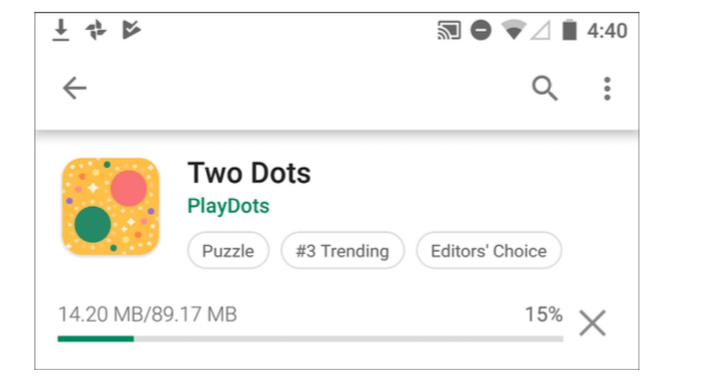Image resolution: width=702 pixels, height=384 pixels.
Task: Tap the do-not-disturb status icon
Action: (481, 30)
